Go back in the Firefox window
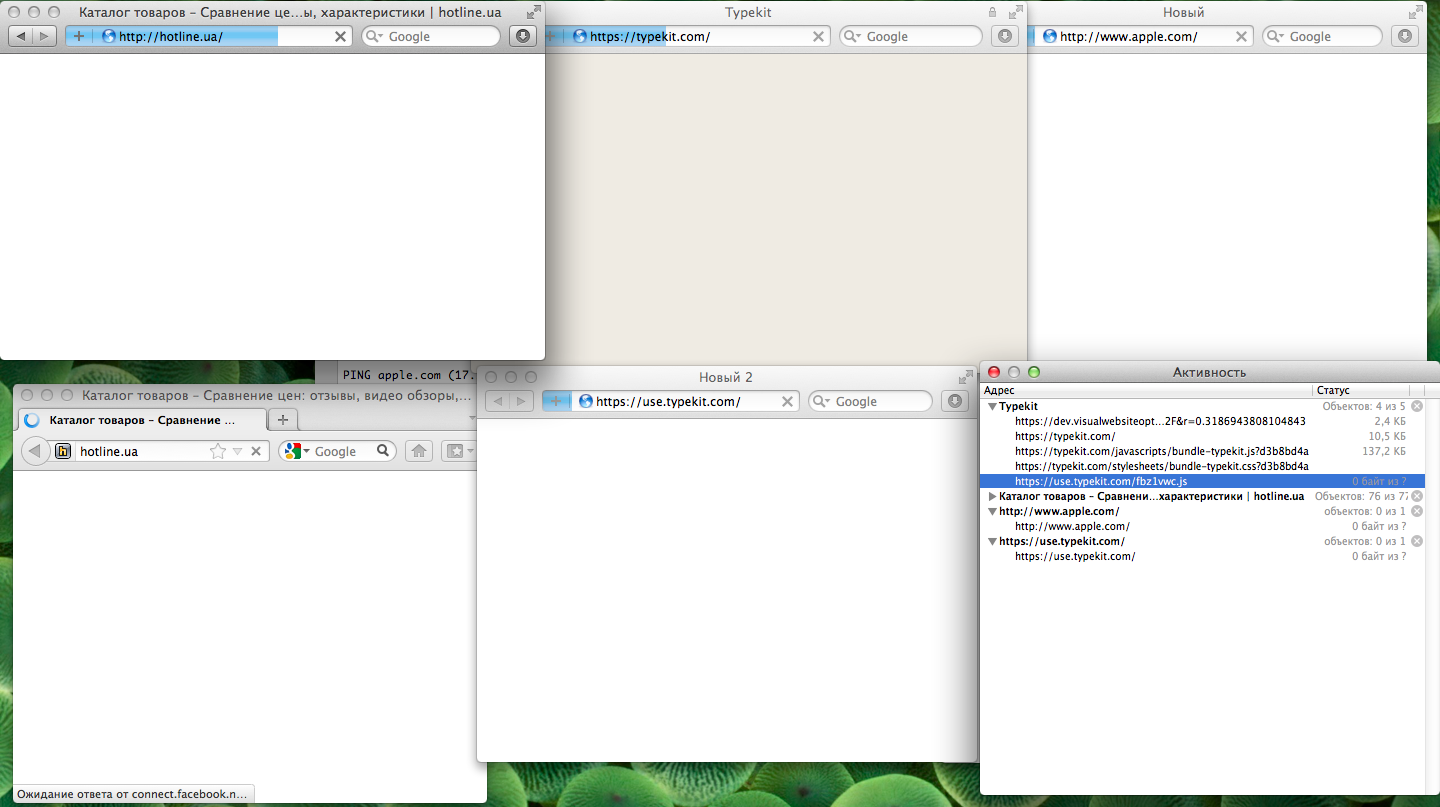 35,451
